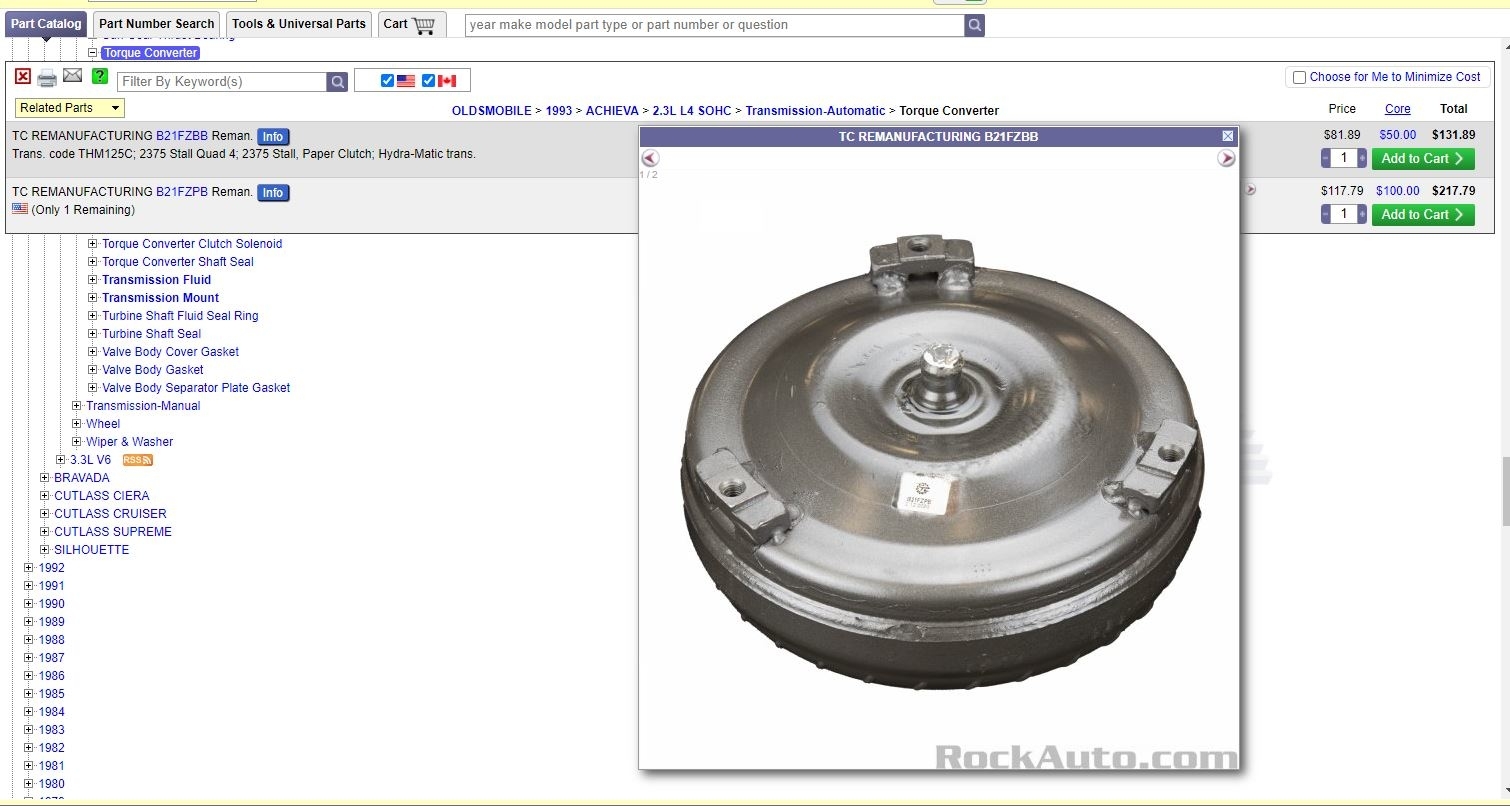Expand the Transmission-Manual category
This screenshot has width=1510, height=806.
(77, 406)
